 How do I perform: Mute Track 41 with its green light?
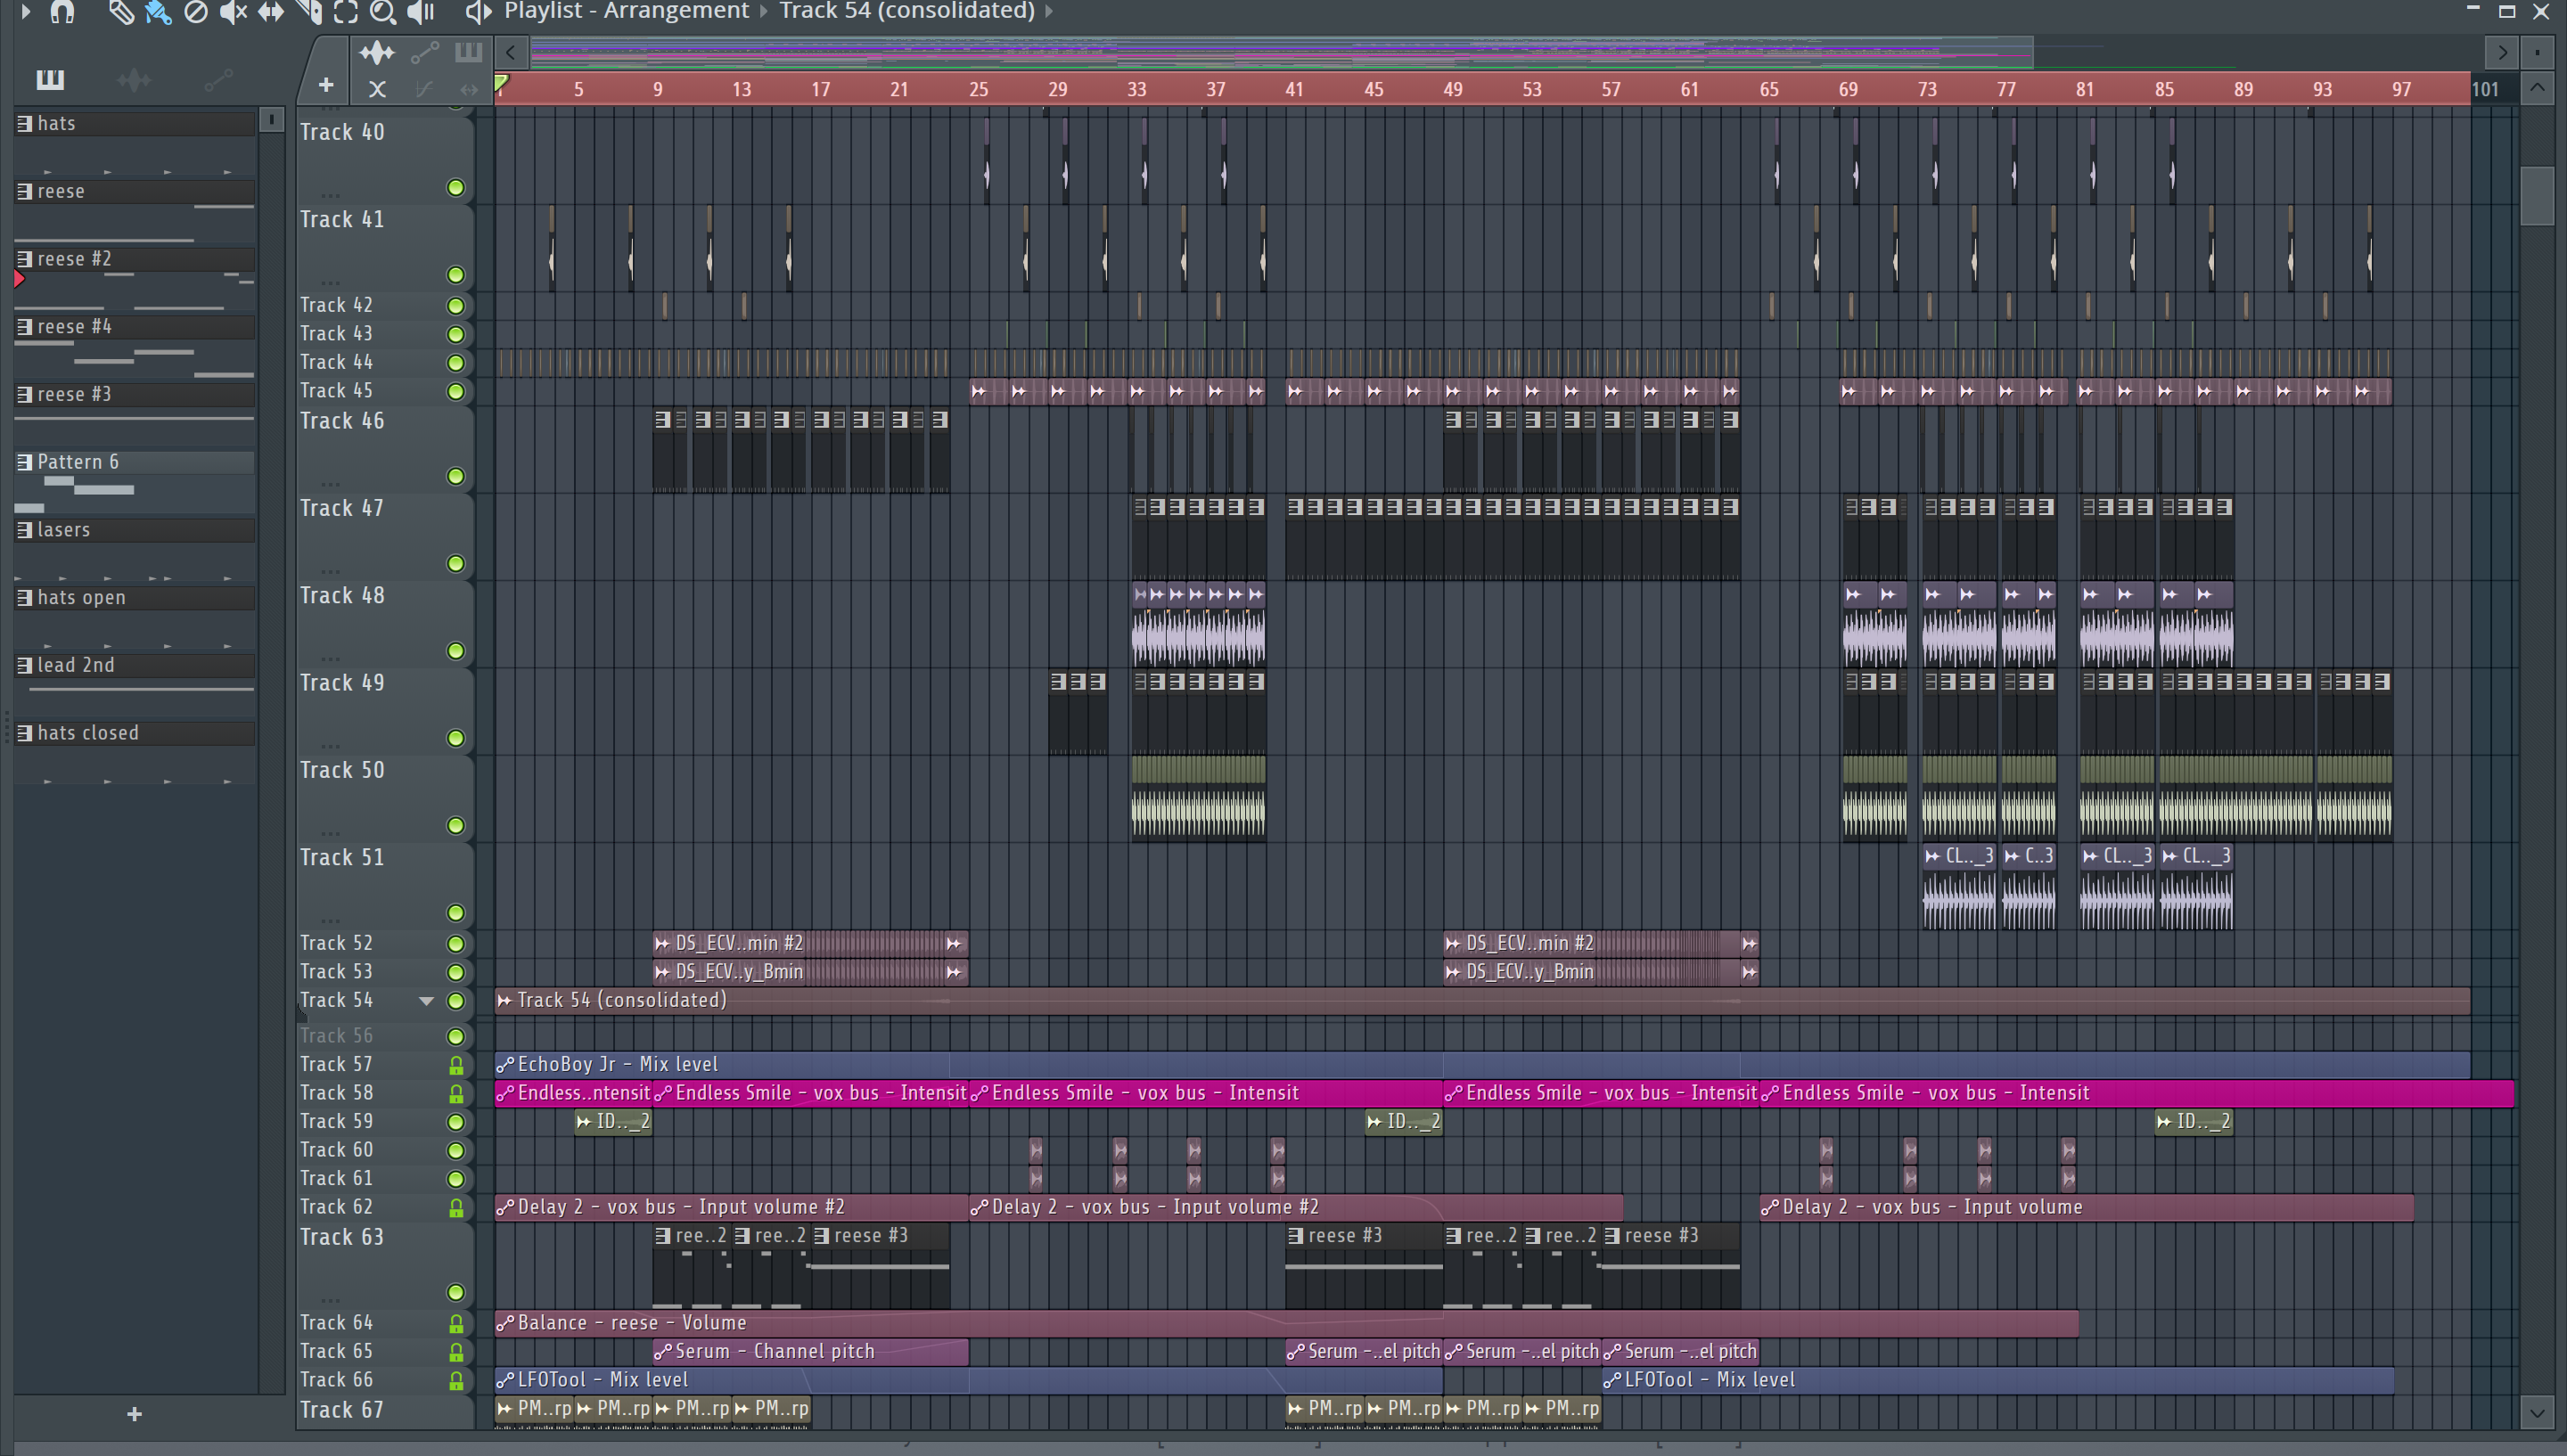[x=456, y=275]
